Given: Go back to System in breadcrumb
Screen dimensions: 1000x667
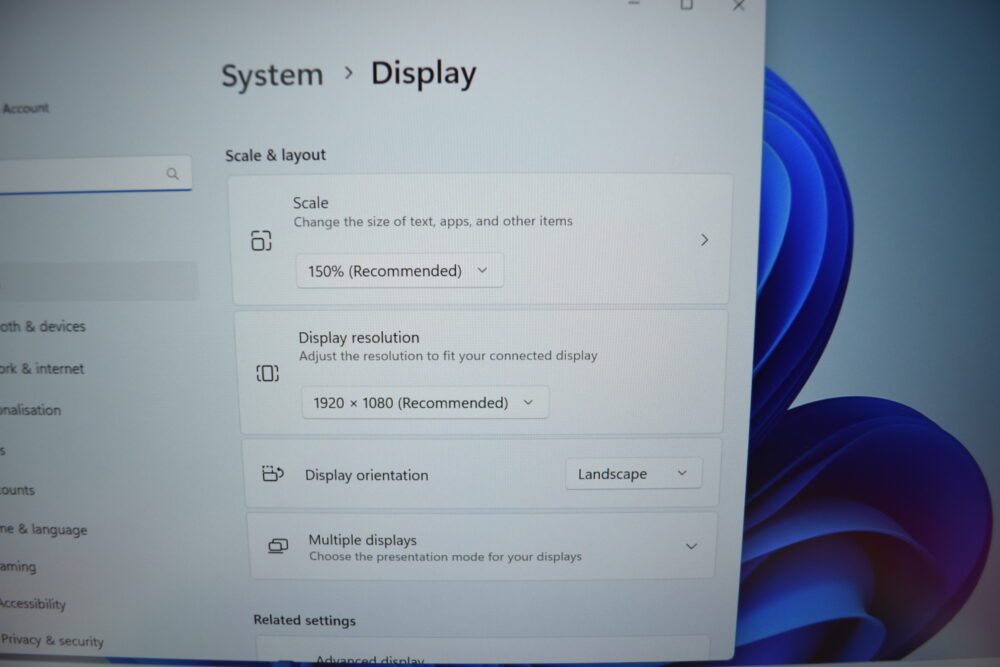Looking at the screenshot, I should click(272, 75).
